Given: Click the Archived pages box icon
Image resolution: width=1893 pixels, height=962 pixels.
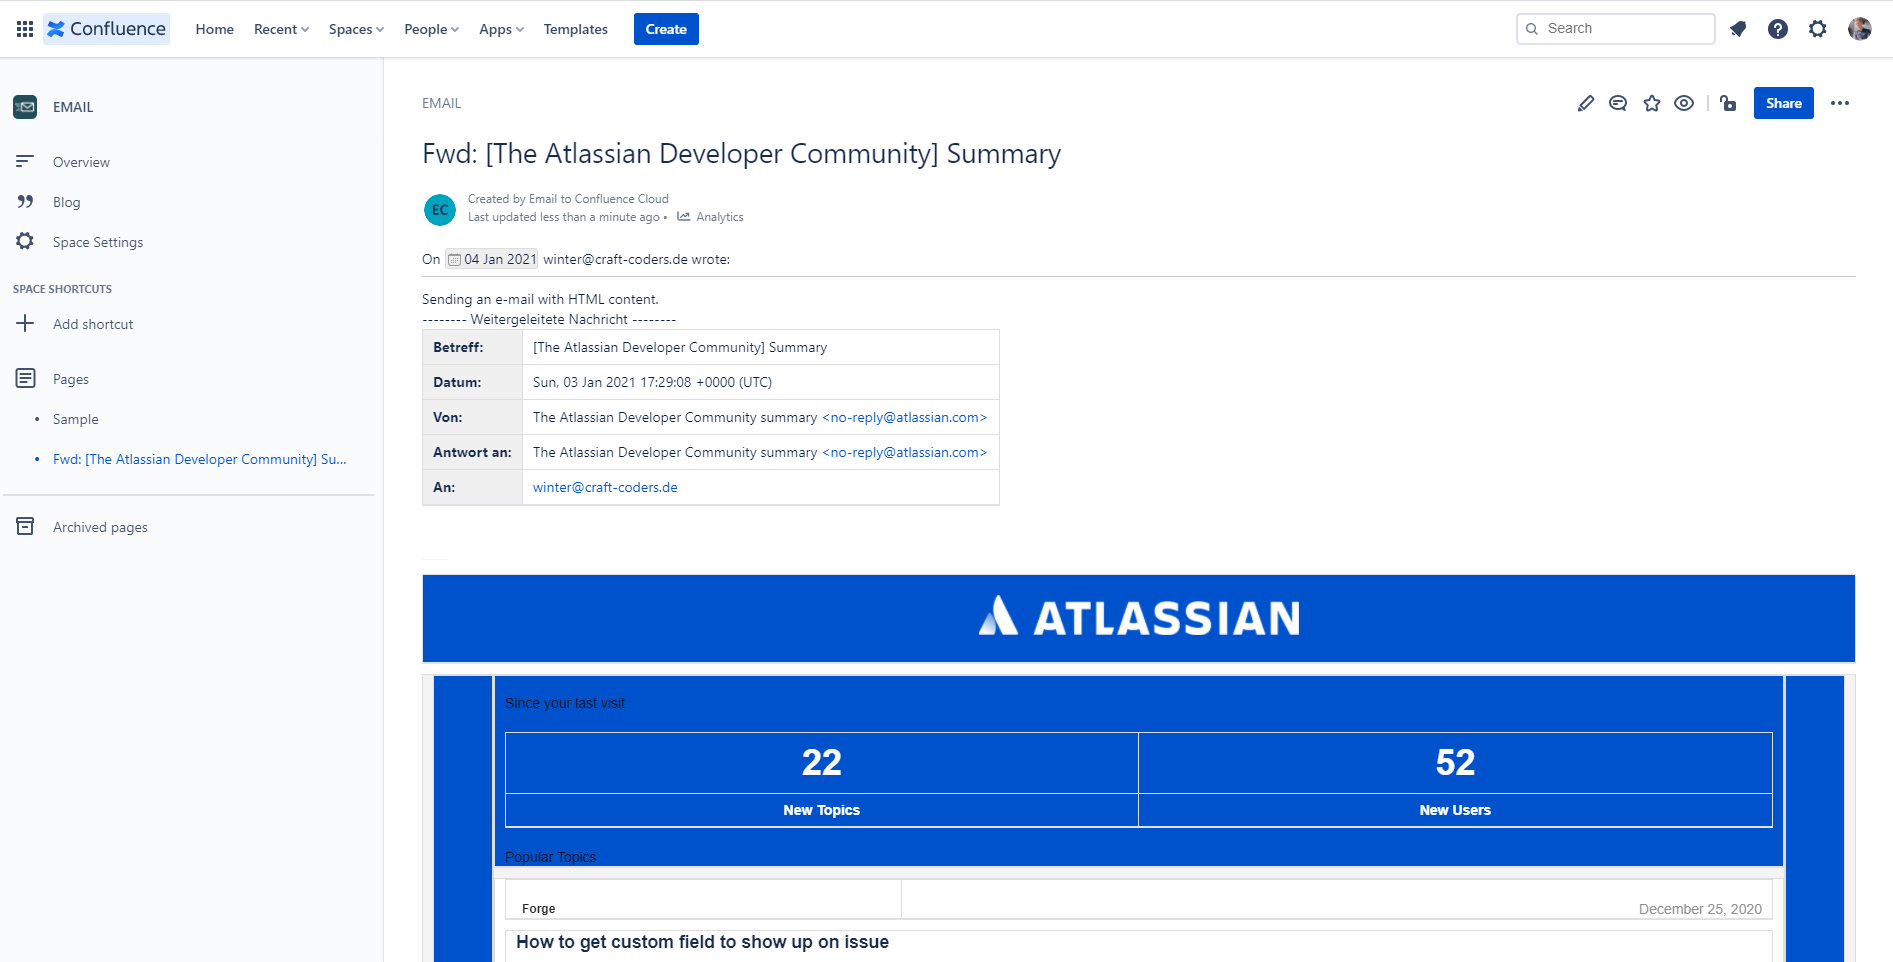Looking at the screenshot, I should pos(25,526).
